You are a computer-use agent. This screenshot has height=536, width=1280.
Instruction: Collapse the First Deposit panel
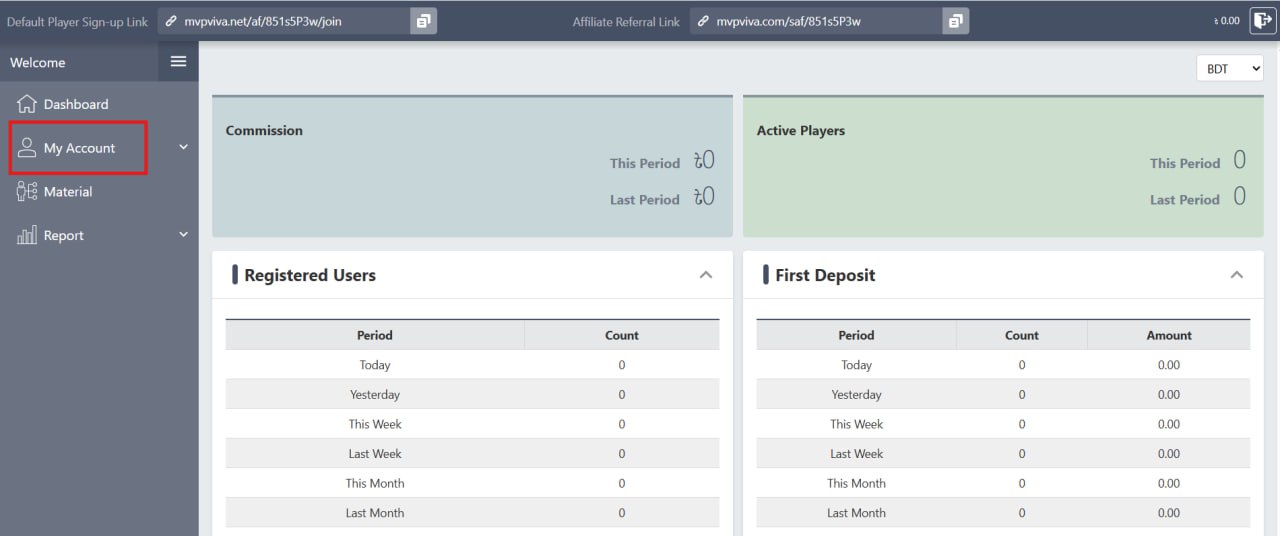1237,275
